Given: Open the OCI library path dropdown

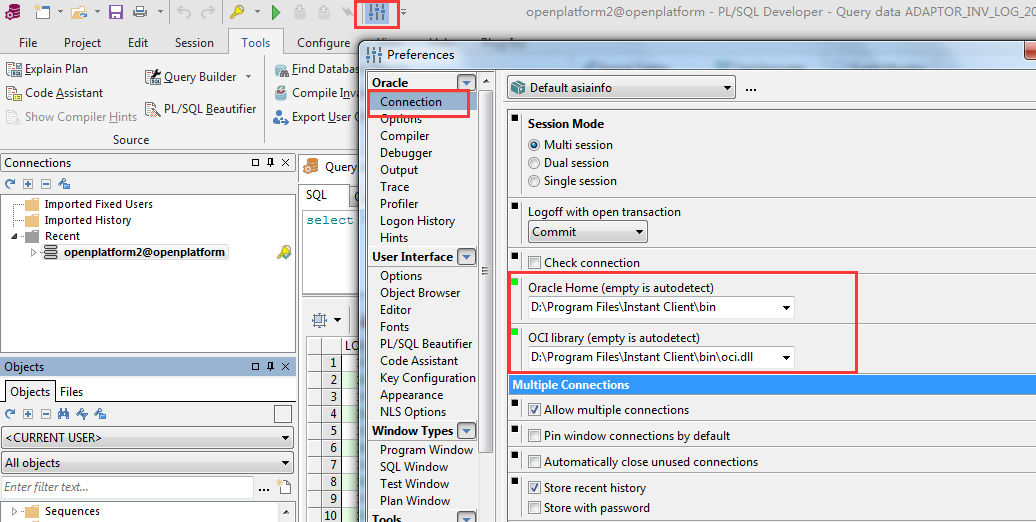Looking at the screenshot, I should (786, 357).
